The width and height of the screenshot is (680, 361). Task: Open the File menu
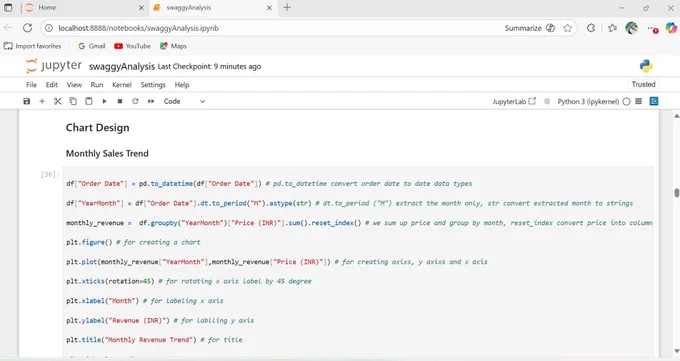(x=31, y=85)
